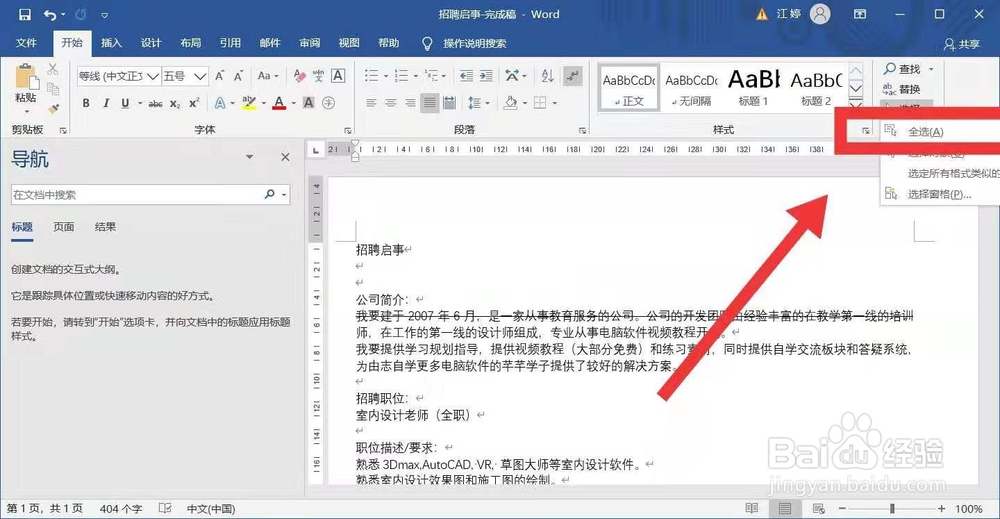Click the enclosed character icon

[x=328, y=103]
